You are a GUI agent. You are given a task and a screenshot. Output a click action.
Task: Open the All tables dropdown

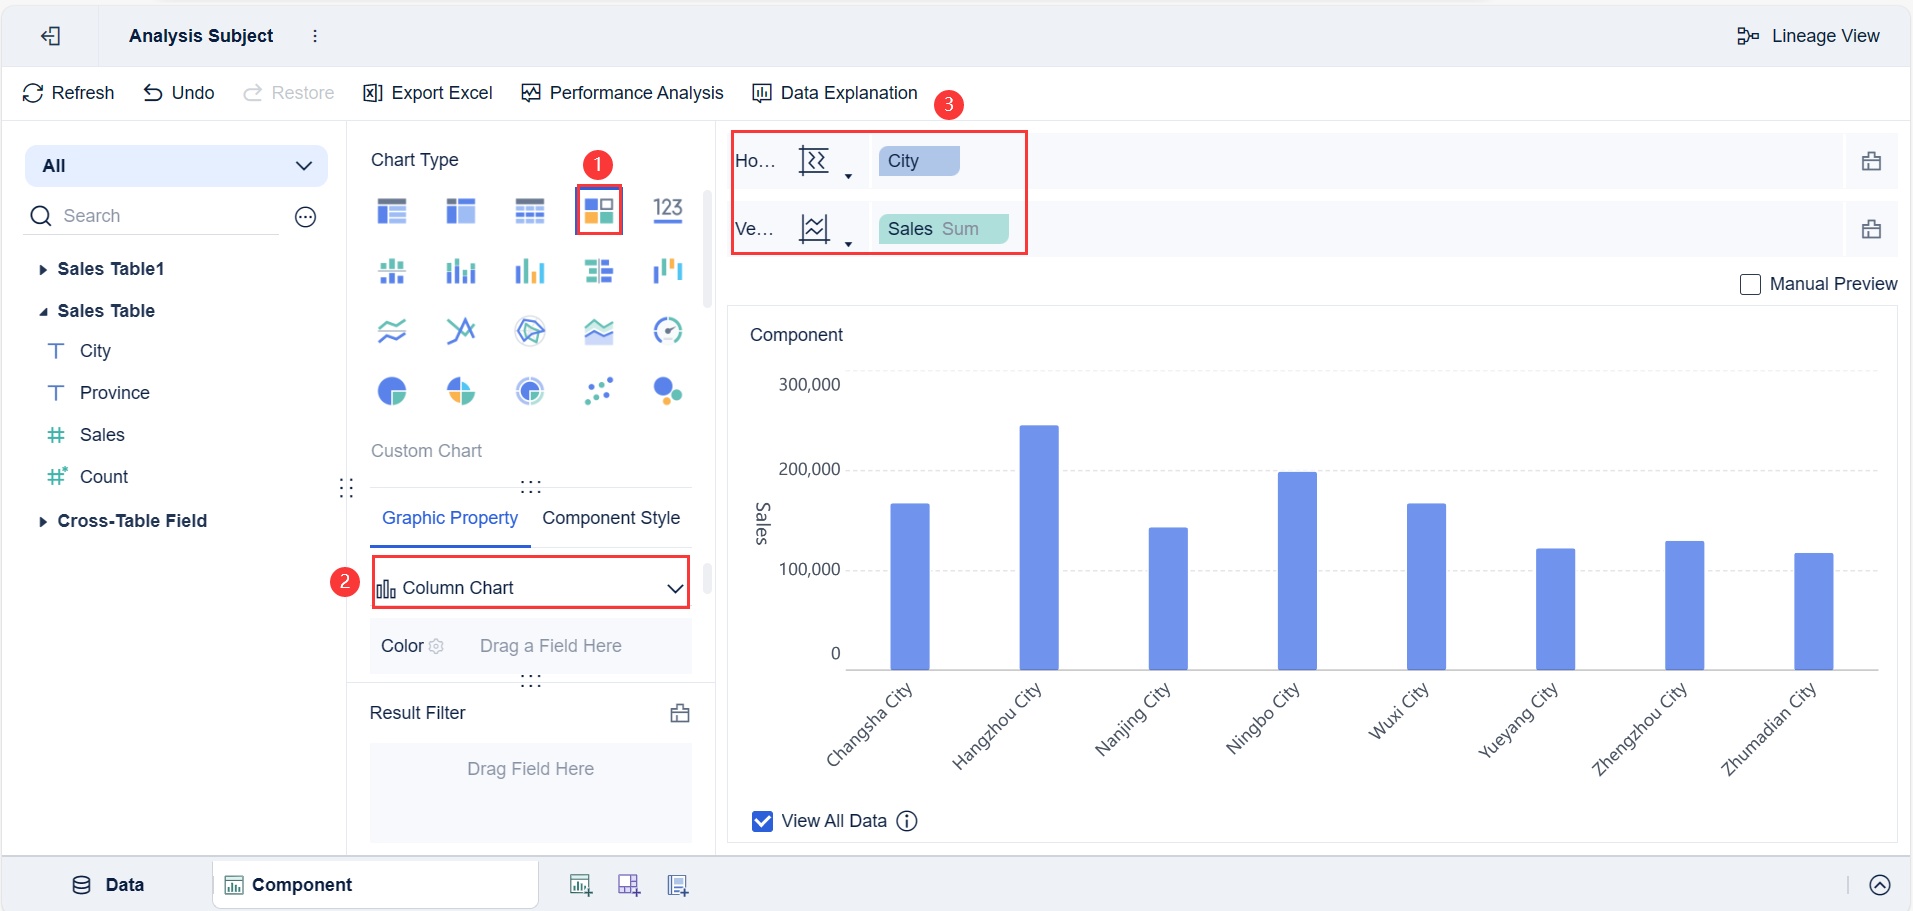(176, 166)
